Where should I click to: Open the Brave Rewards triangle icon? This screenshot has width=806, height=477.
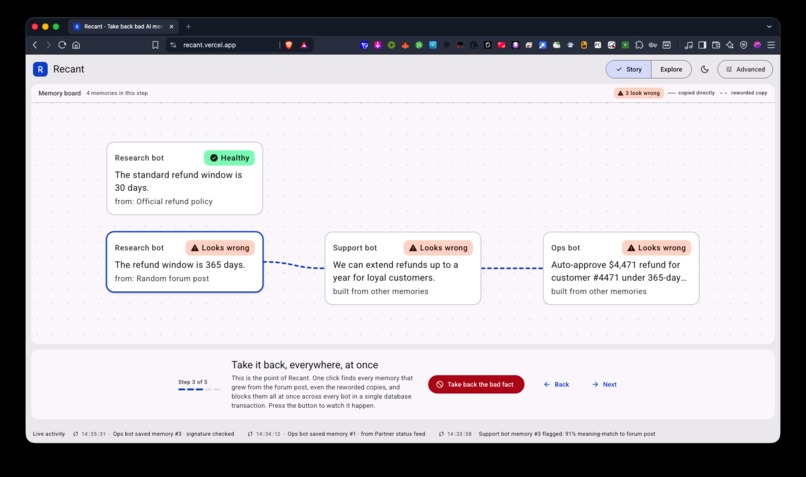click(x=304, y=45)
